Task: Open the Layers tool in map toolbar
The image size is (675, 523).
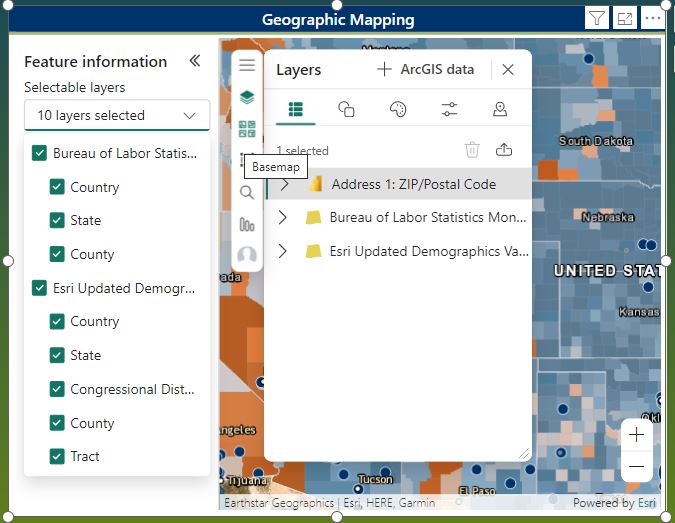Action: (x=247, y=97)
